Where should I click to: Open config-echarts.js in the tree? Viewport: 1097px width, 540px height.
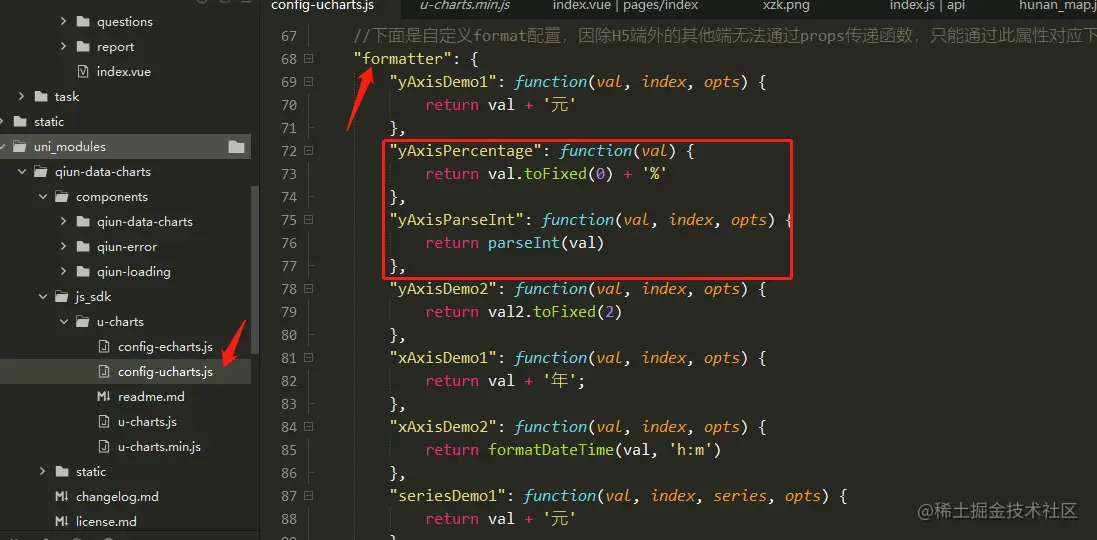coord(165,346)
